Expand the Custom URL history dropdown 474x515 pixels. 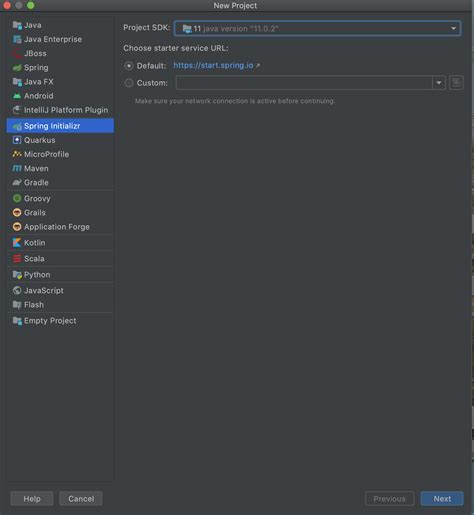(439, 82)
